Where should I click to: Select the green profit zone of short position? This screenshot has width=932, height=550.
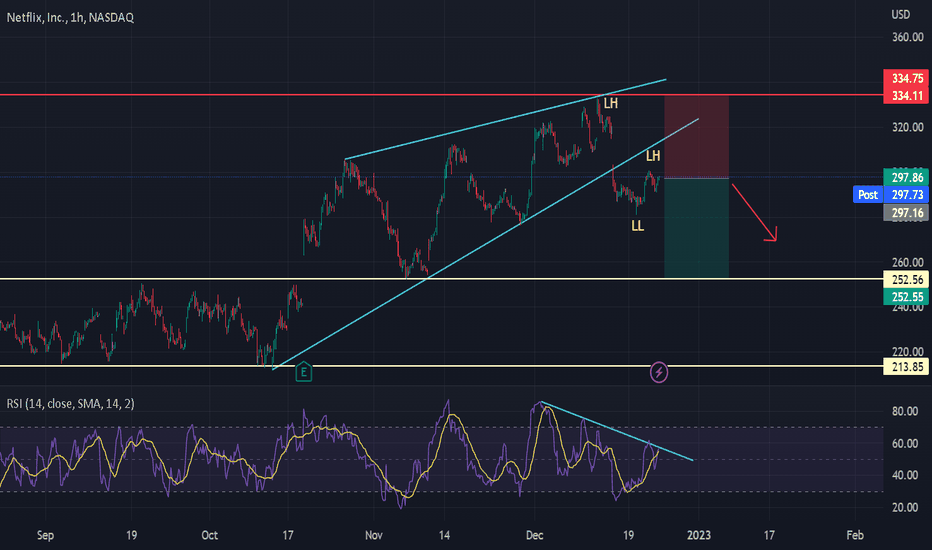[x=697, y=228]
